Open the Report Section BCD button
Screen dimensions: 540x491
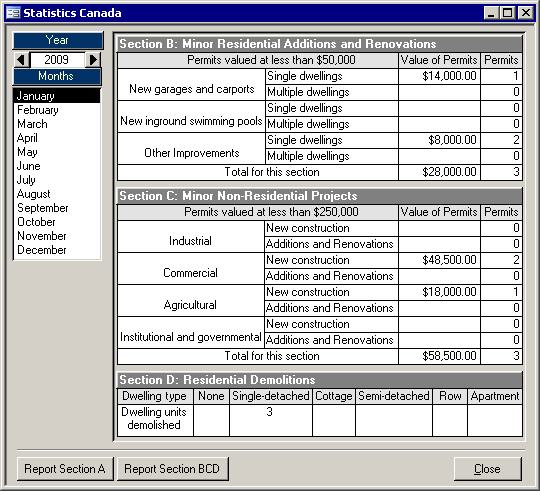tap(172, 469)
